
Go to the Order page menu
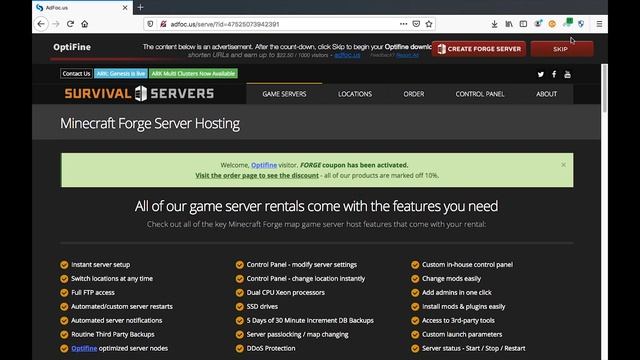tap(413, 94)
